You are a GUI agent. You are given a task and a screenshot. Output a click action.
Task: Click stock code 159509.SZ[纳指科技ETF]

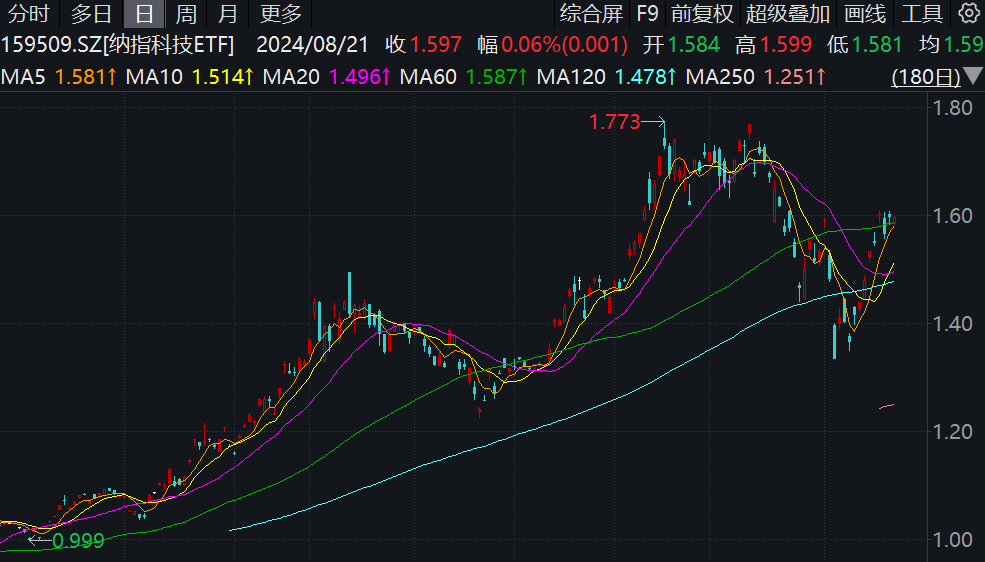[117, 45]
